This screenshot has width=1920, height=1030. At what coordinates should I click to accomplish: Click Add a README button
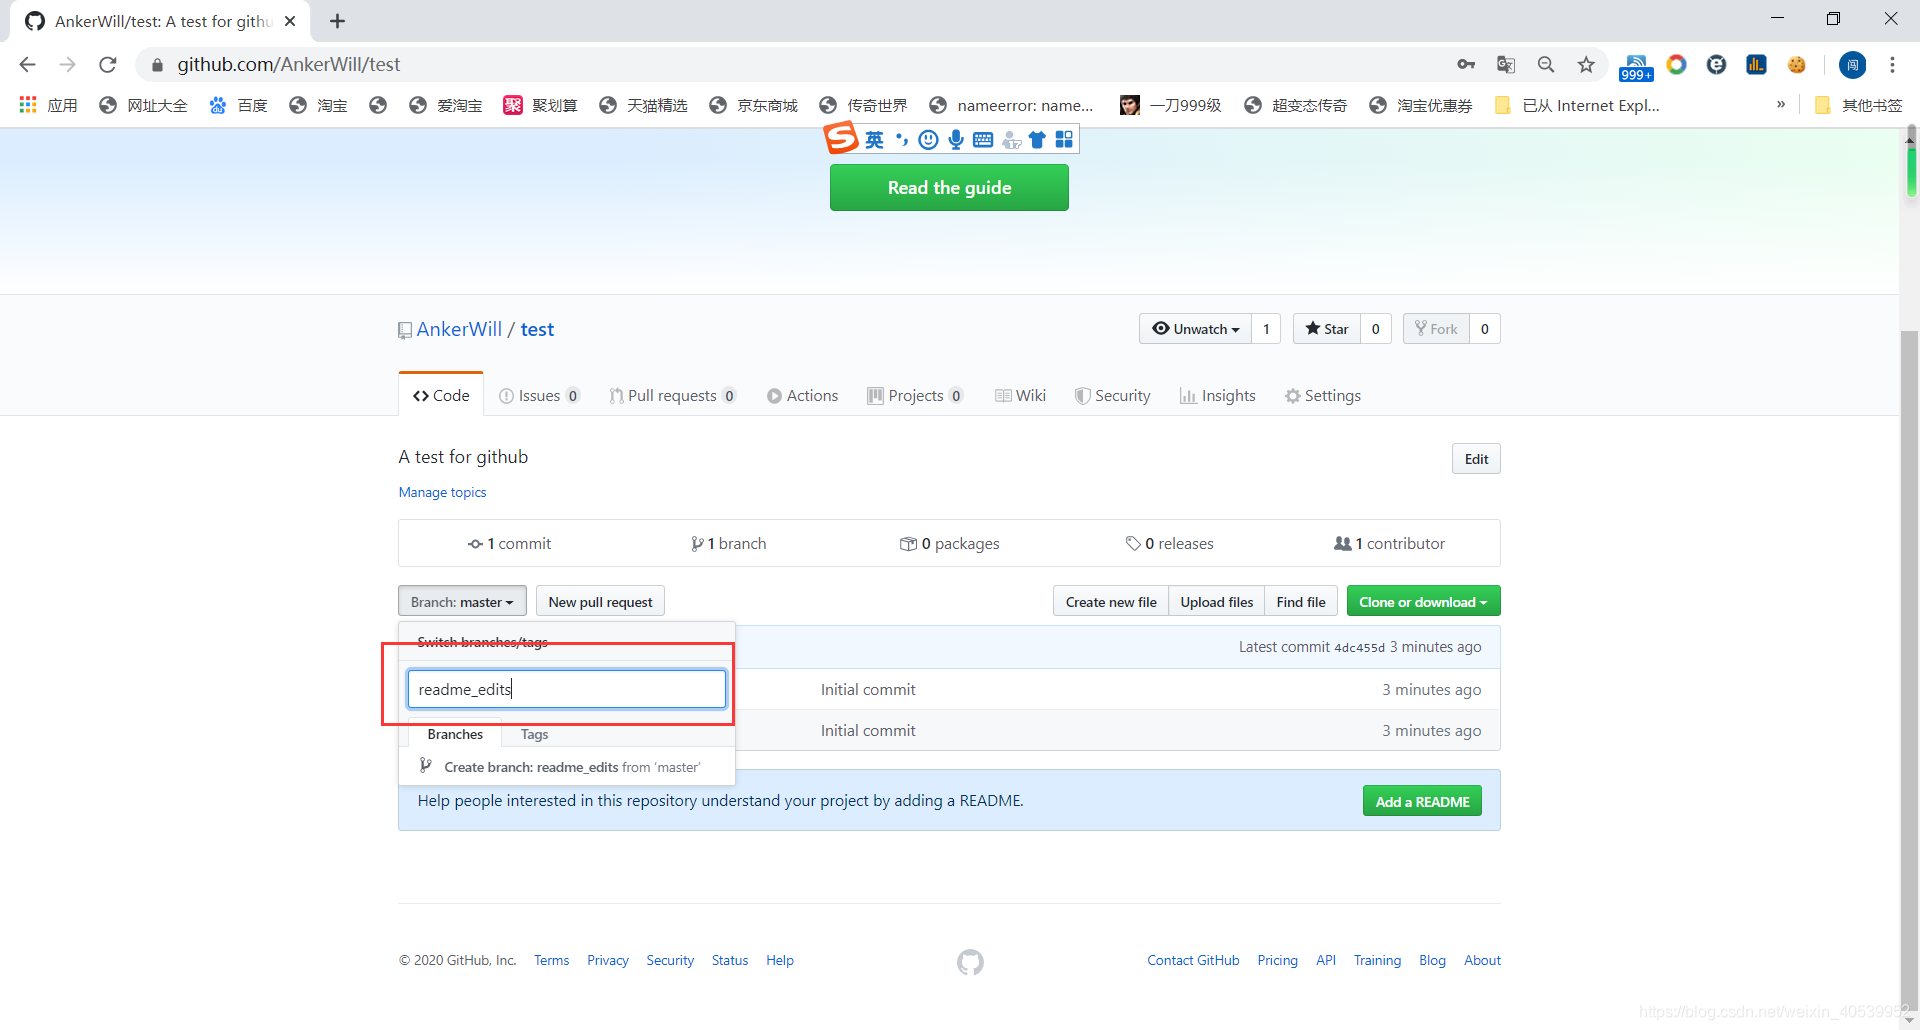[1422, 801]
